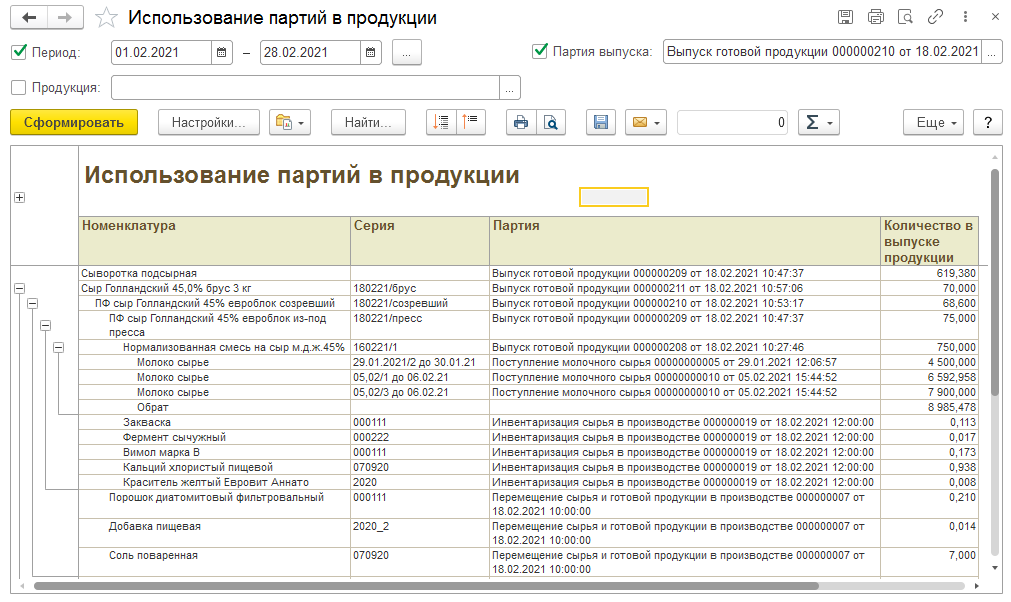Image resolution: width=1011 pixels, height=602 pixels.
Task: Expand the report header group
Action: pyautogui.click(x=19, y=198)
